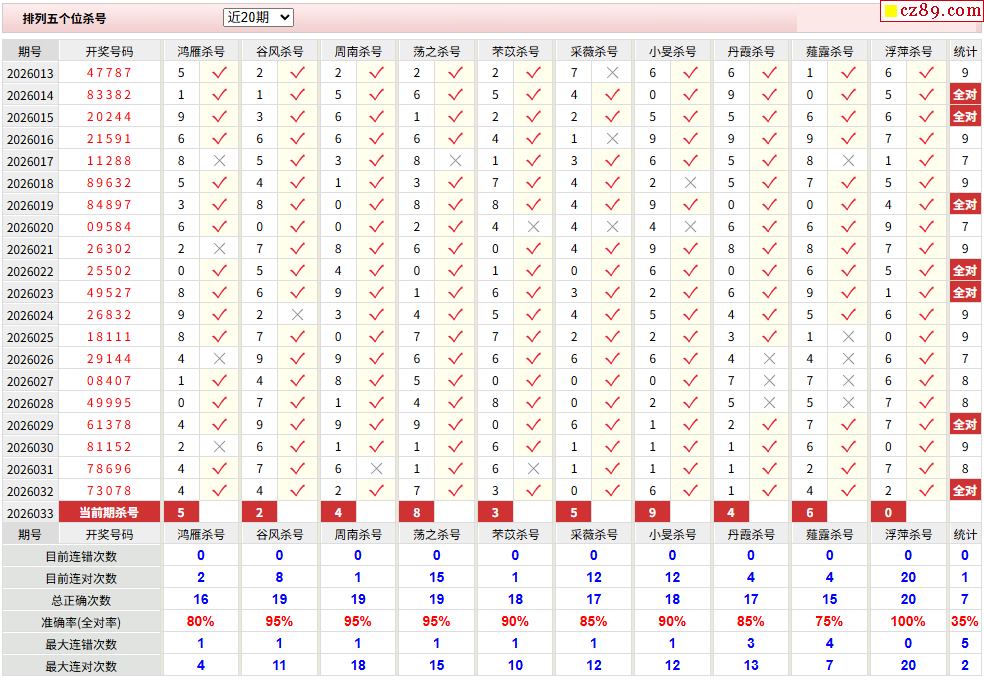Click the 100% accuracy value for 浮萍杀号
Image resolution: width=984 pixels, height=681 pixels.
coord(907,622)
